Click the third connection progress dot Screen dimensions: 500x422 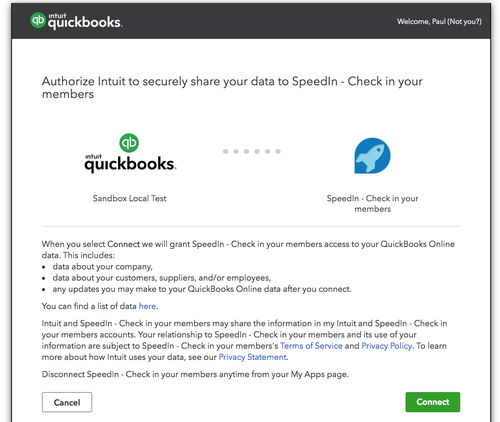pyautogui.click(x=247, y=151)
